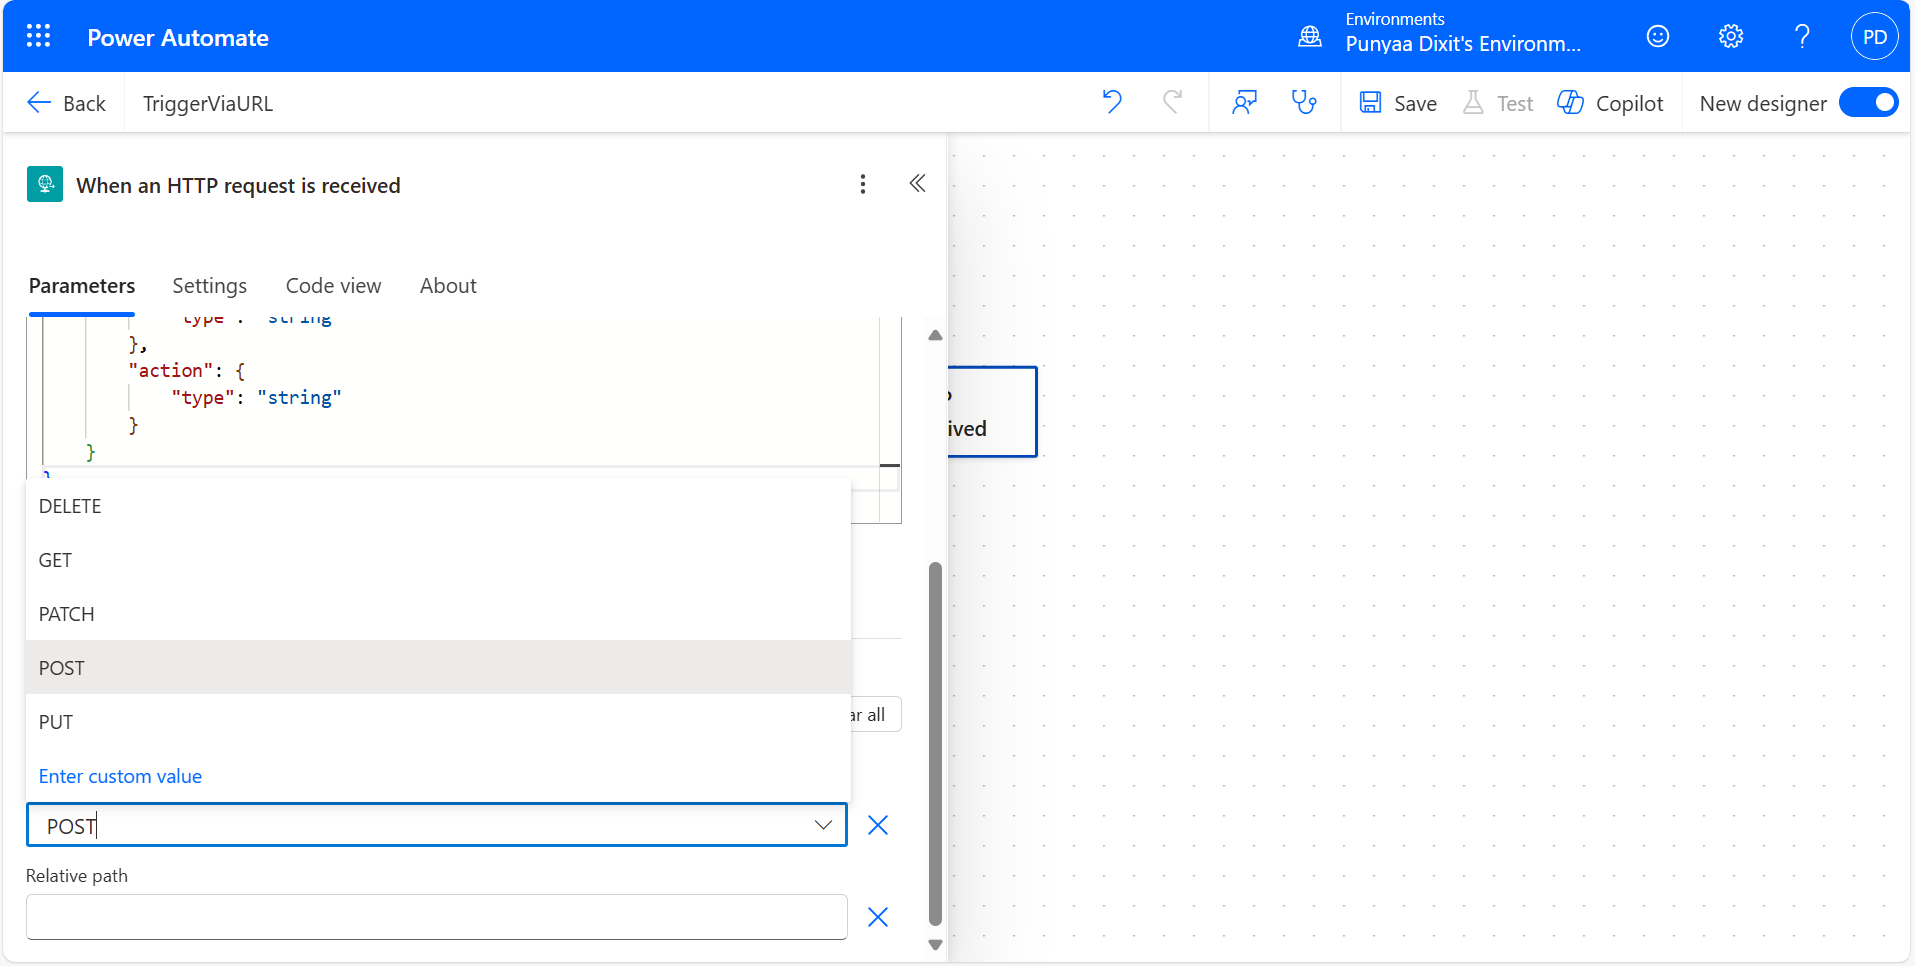Viewport: 1915px width, 966px height.
Task: Switch to the Code view tab
Action: point(333,286)
